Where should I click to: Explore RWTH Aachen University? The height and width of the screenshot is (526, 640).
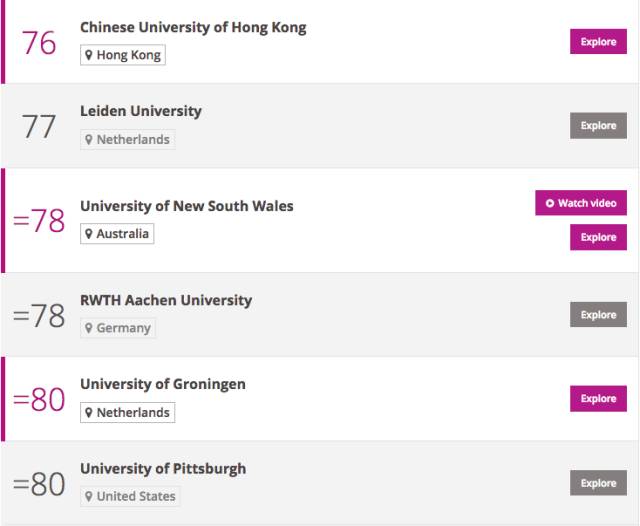click(x=598, y=315)
